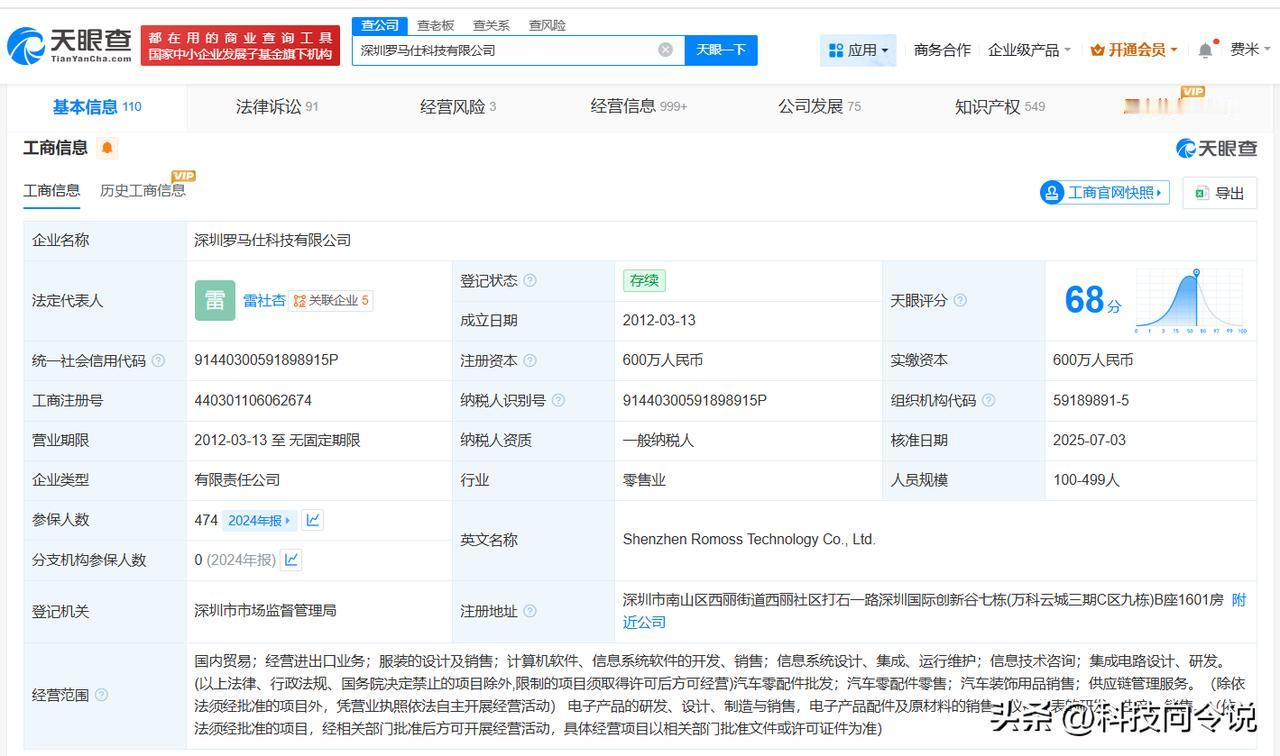Click the 核准日期 value 2025-07-03
The width and height of the screenshot is (1280, 756).
1089,440
